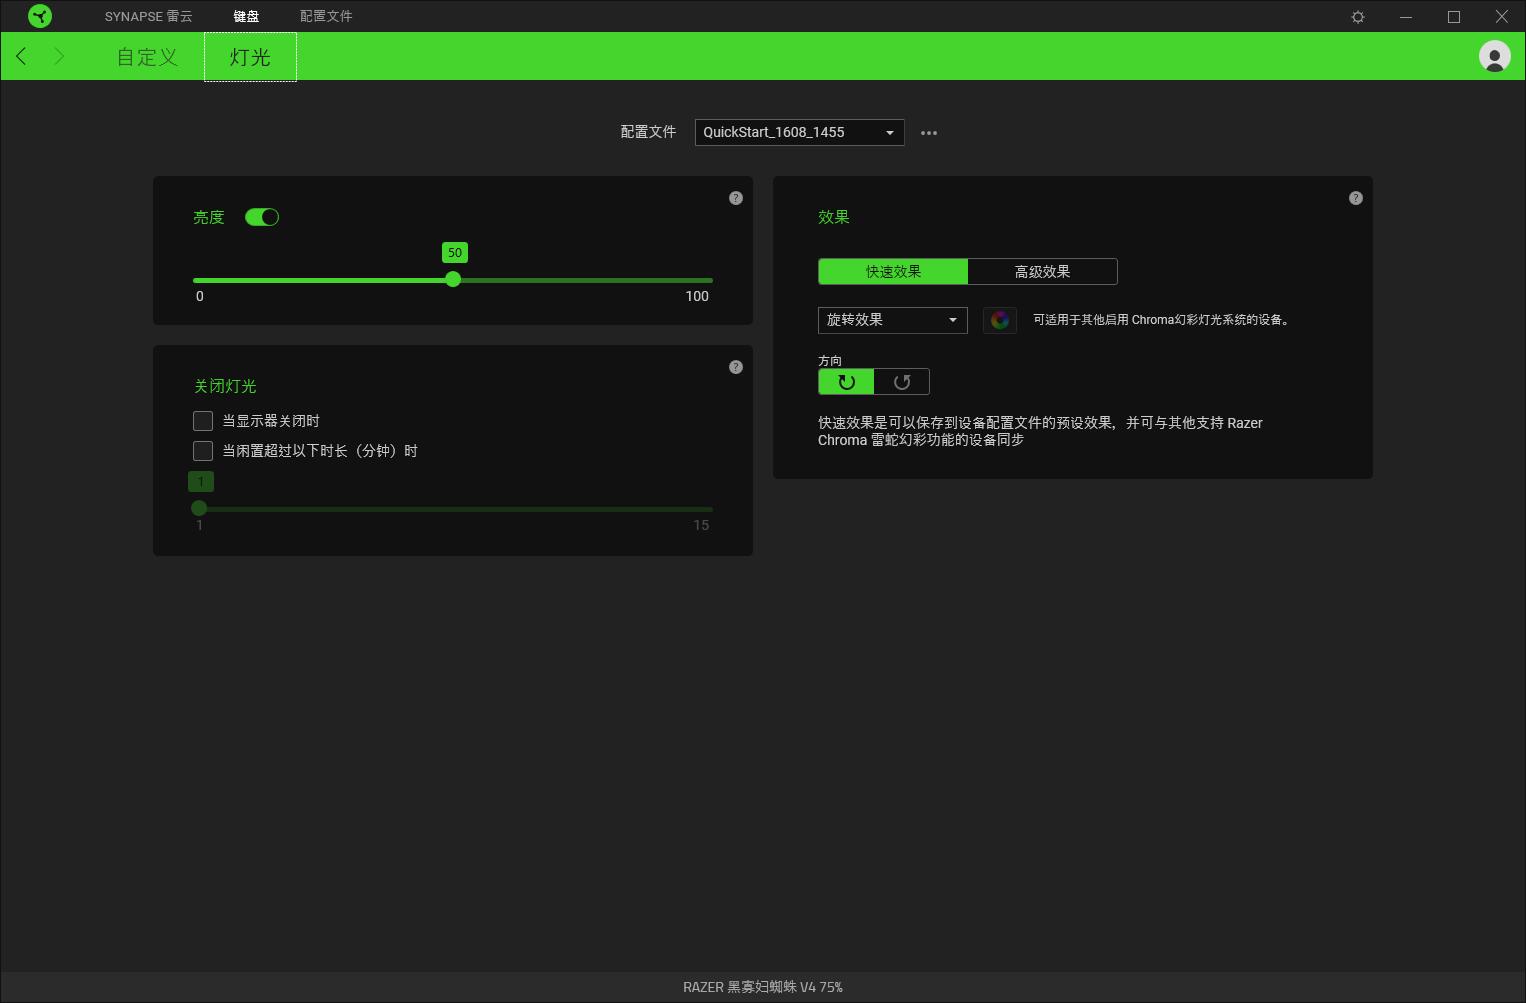Click brightness slider handle at 50
The height and width of the screenshot is (1003, 1526).
453,280
